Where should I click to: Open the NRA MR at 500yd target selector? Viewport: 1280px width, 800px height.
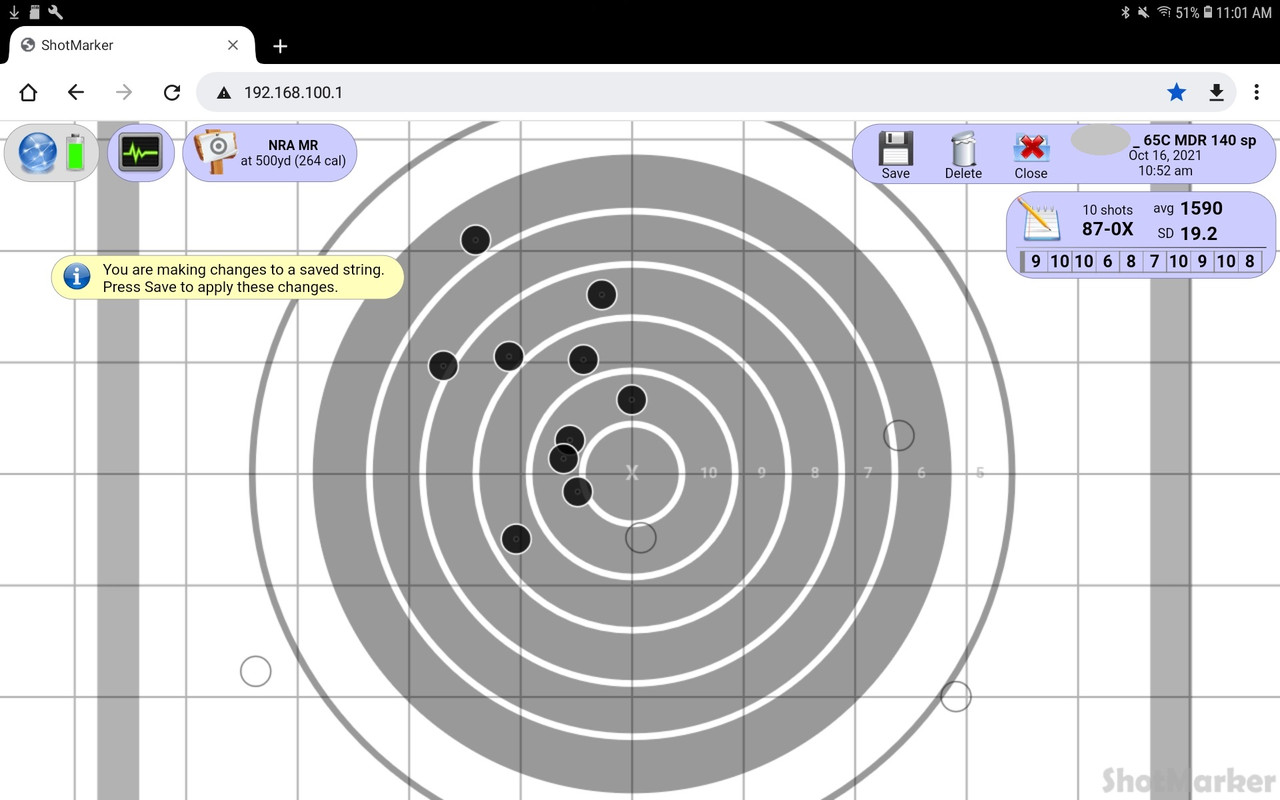tap(270, 153)
